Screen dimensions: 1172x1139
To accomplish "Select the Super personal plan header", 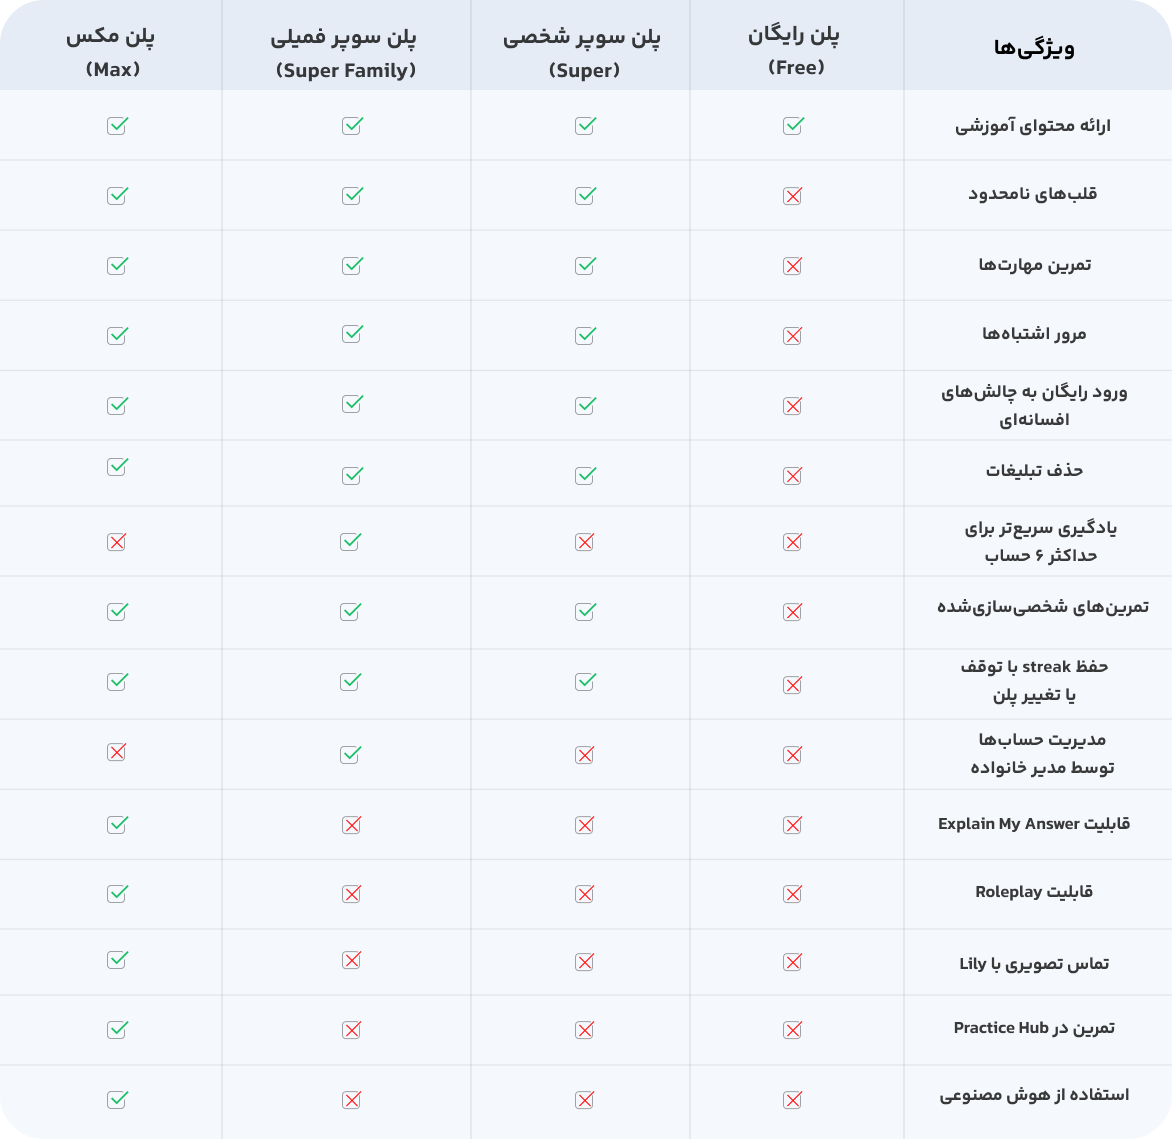I will point(582,52).
